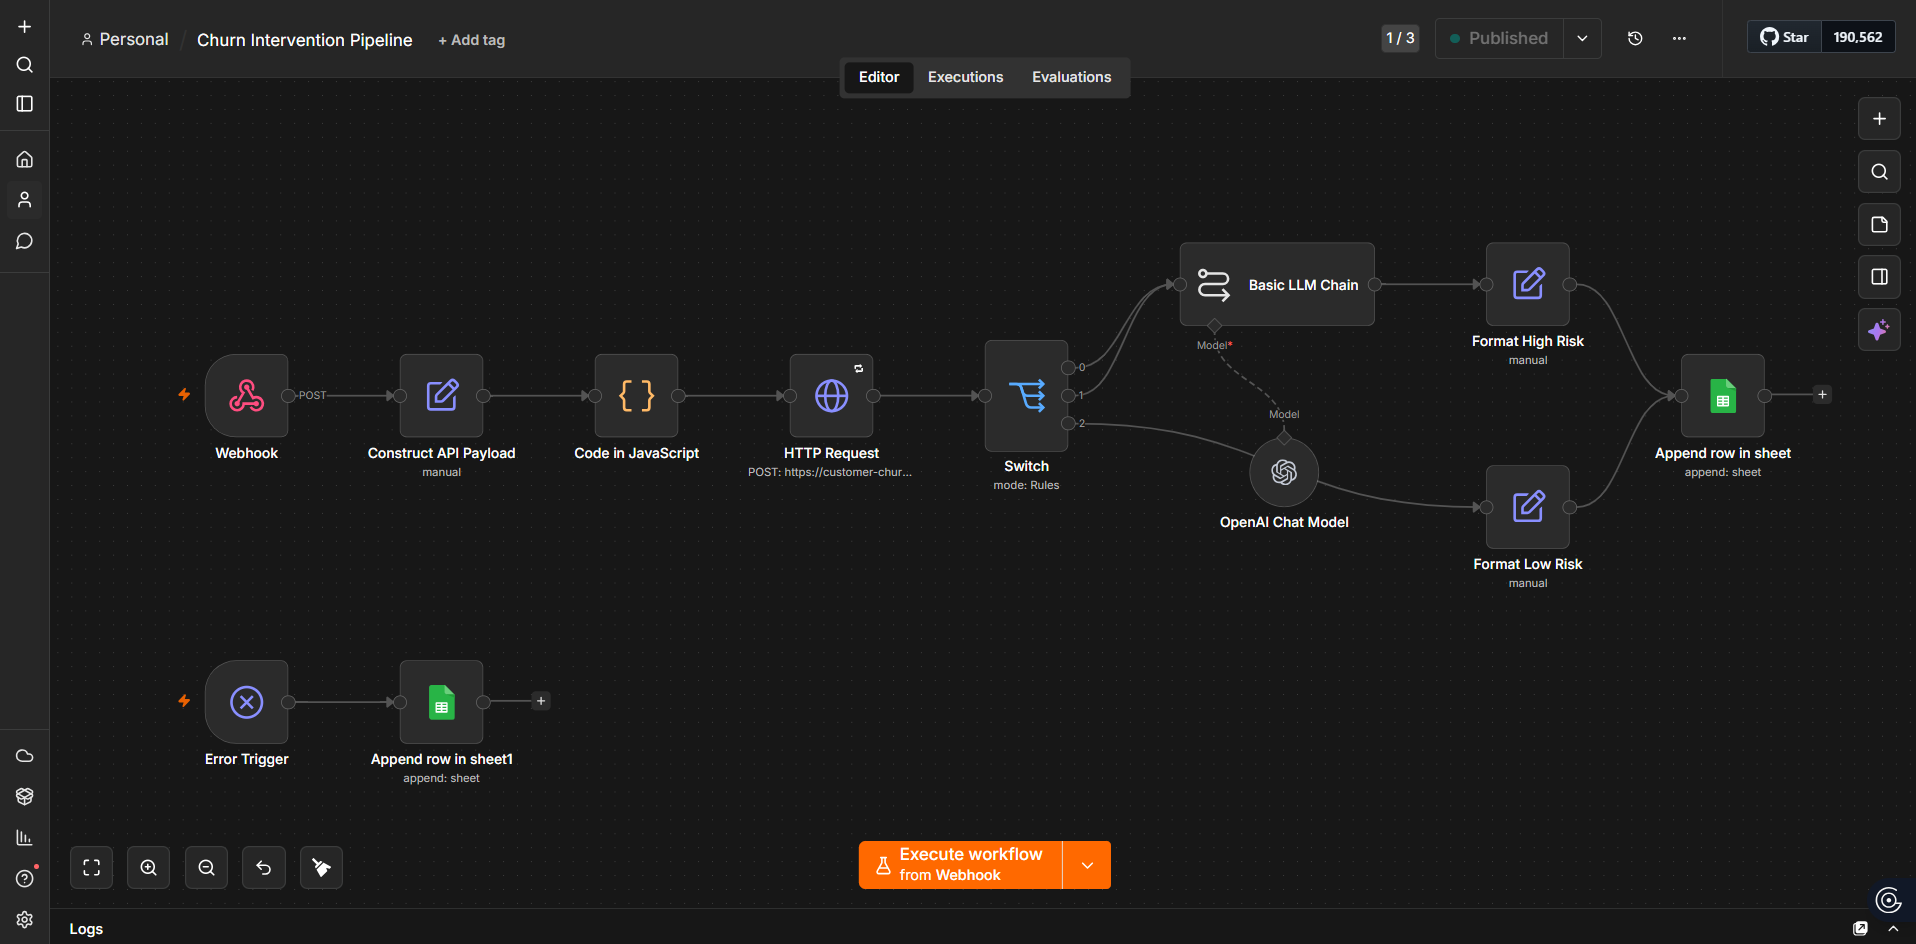Expand the Logs panel chevron

tap(1893, 929)
